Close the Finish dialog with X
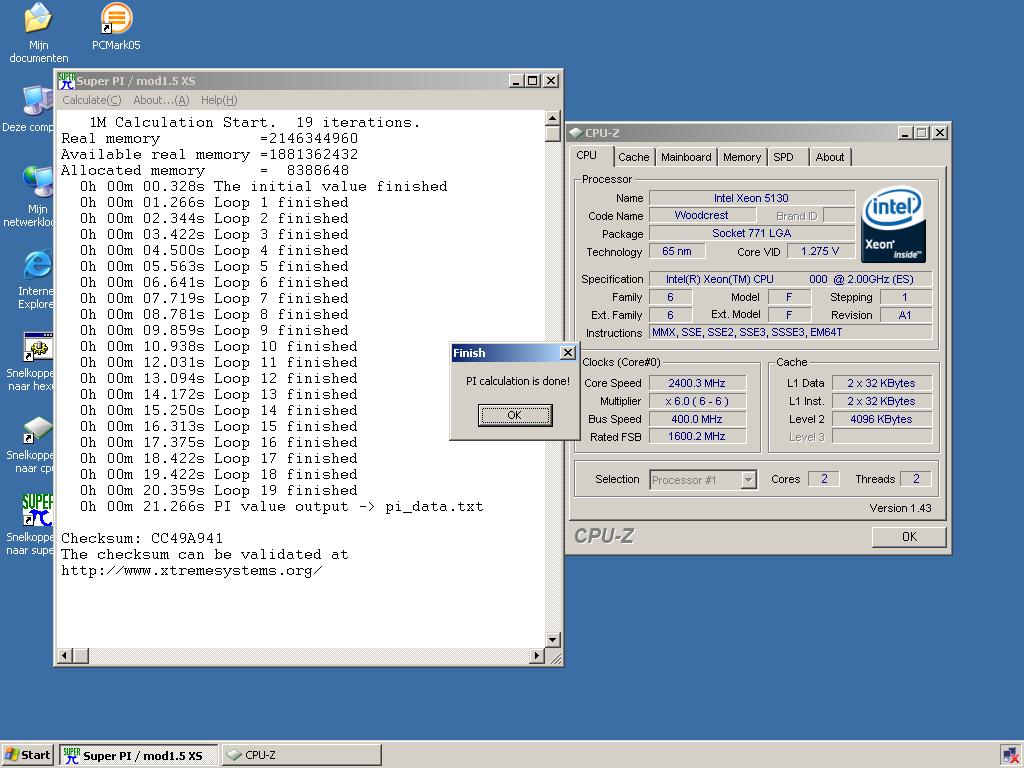Screen dimensions: 1024x768 click(568, 353)
